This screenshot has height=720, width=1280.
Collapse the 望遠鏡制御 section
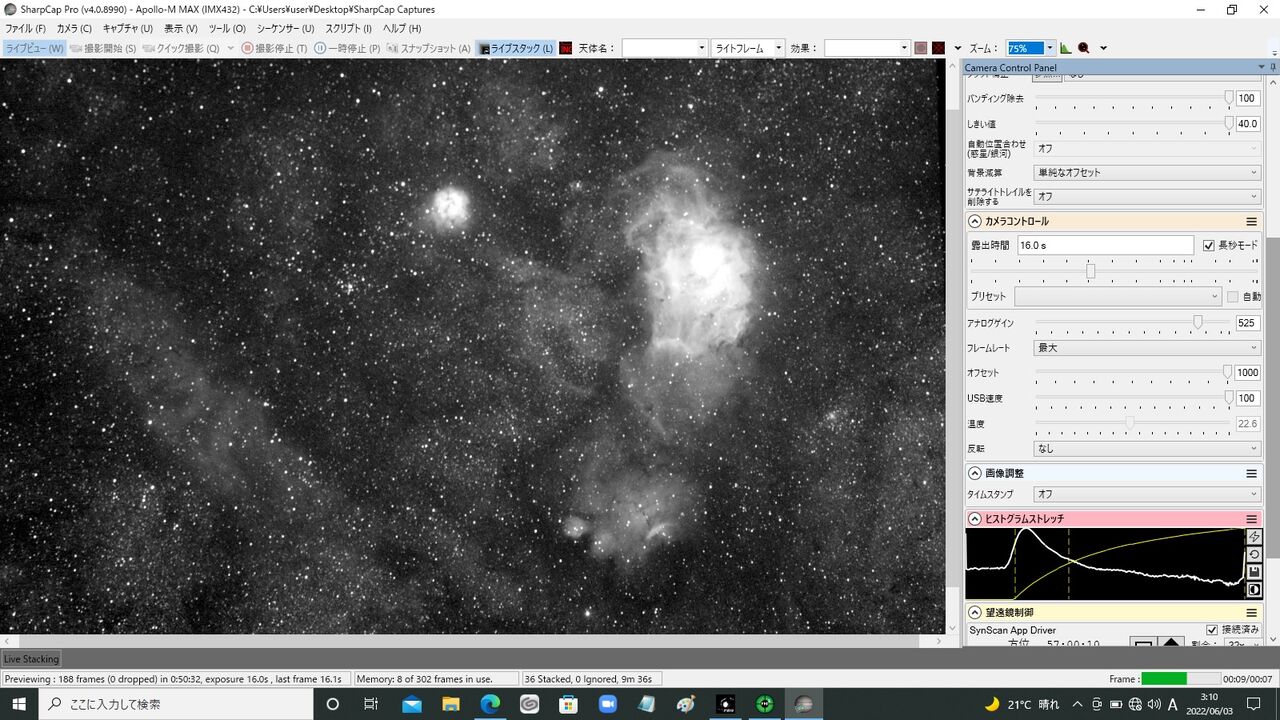pyautogui.click(x=975, y=612)
